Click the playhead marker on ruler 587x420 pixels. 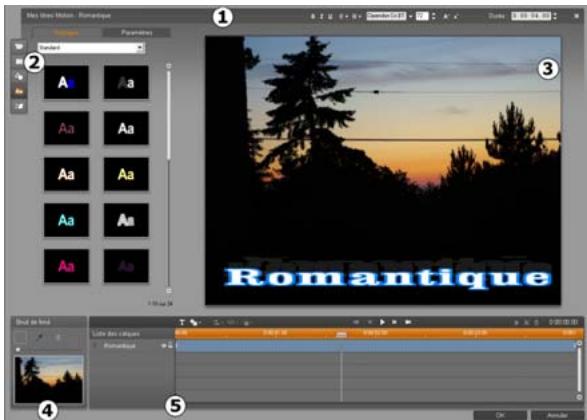click(341, 334)
